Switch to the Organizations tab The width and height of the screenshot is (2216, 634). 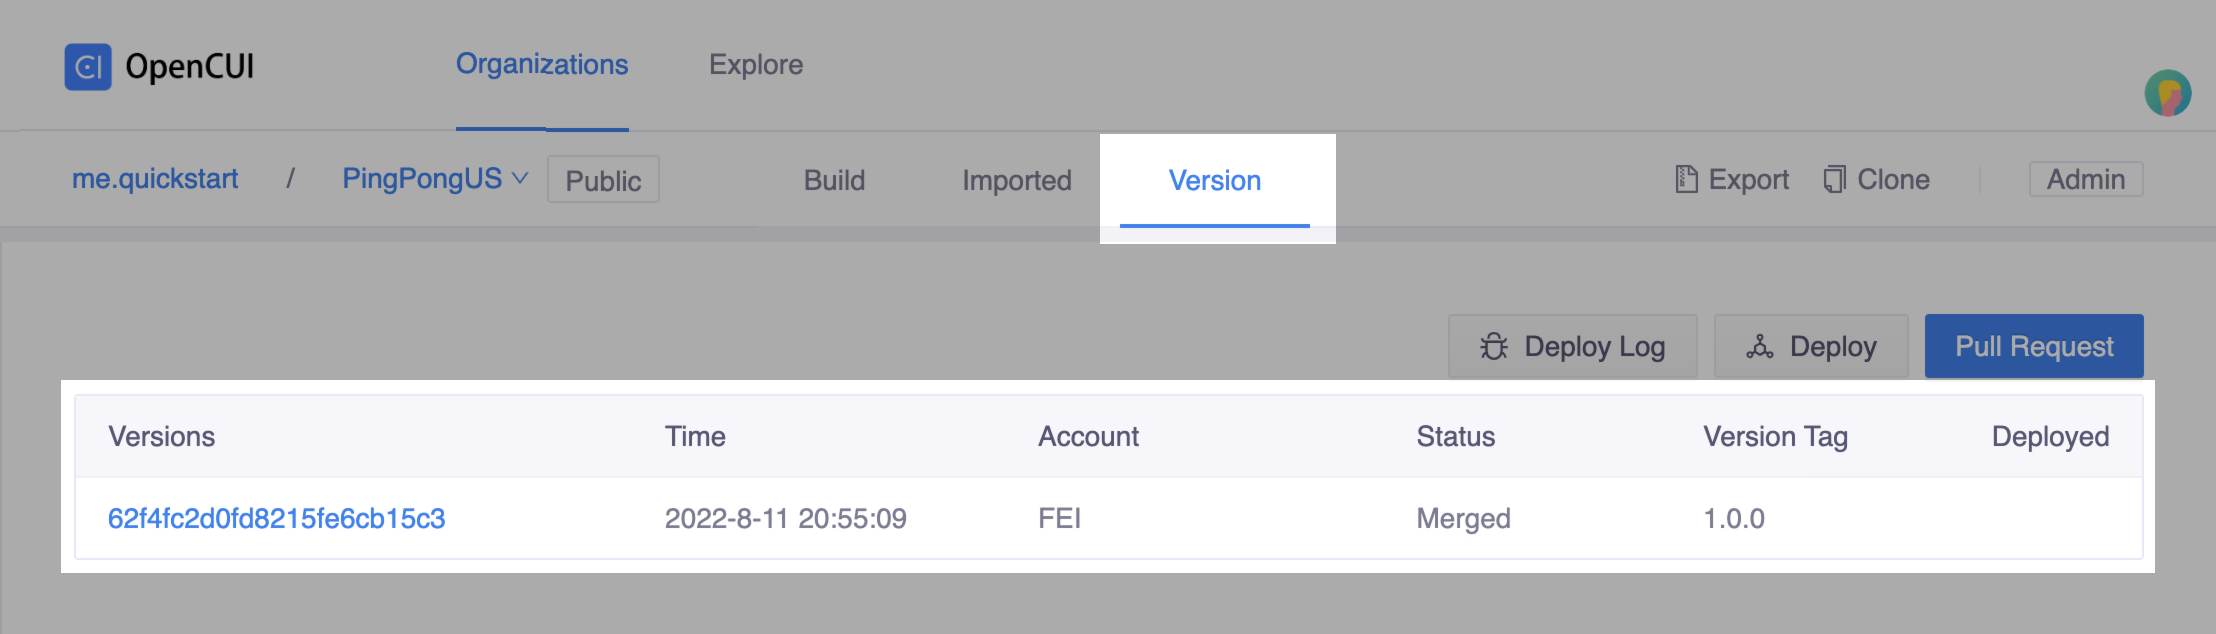point(542,64)
